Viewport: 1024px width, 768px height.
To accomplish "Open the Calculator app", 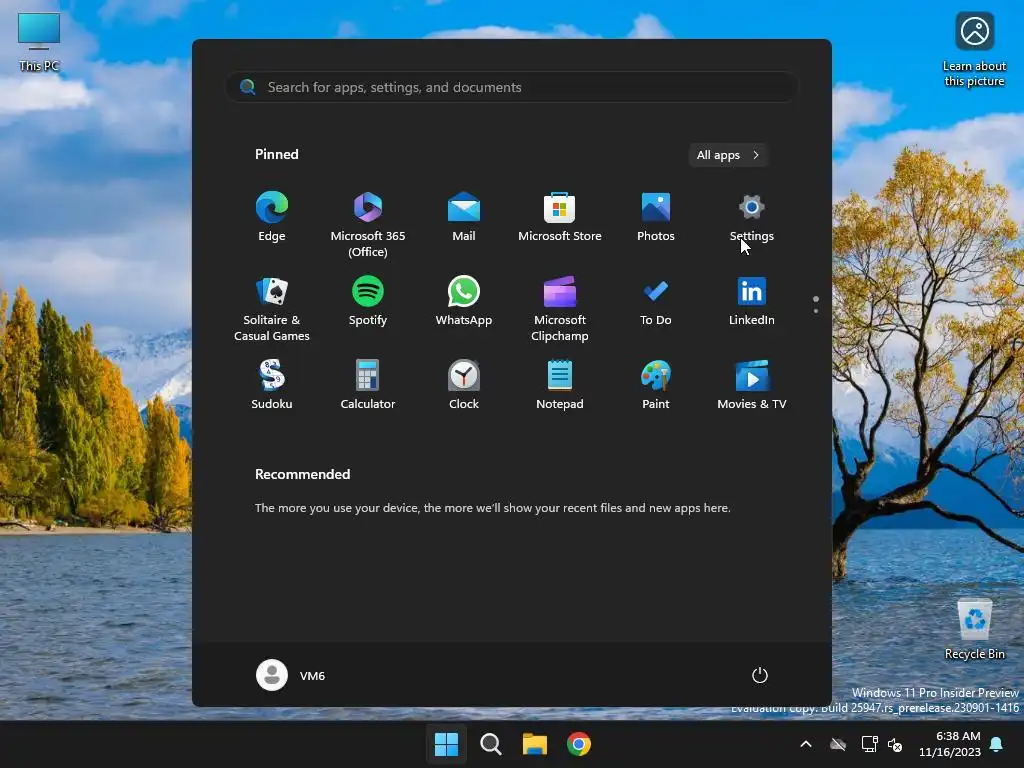I will 368,385.
